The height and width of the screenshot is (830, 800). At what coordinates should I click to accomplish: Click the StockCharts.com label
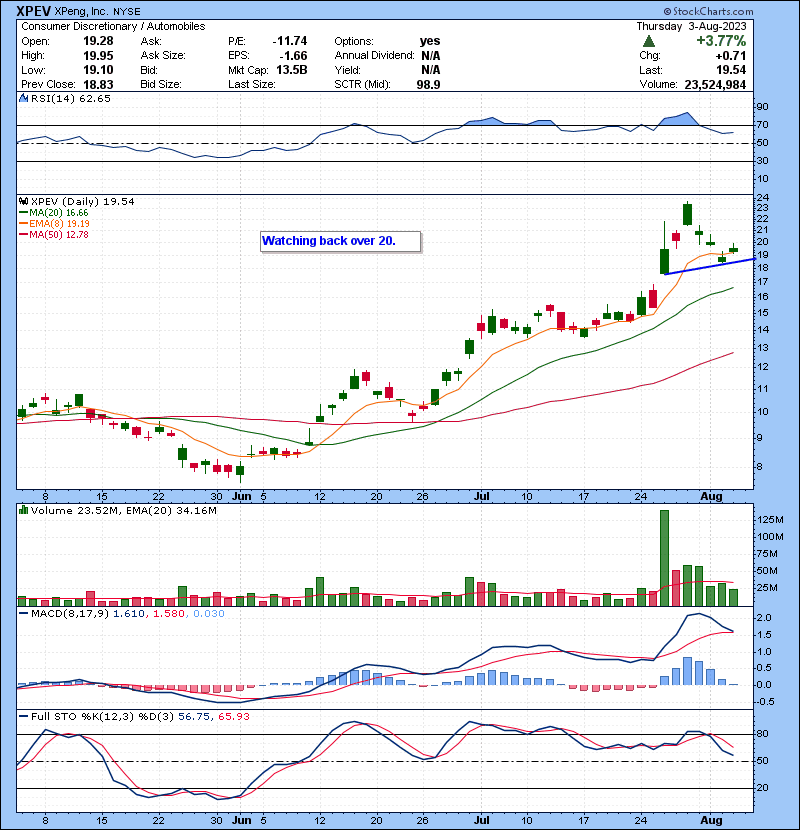tap(708, 11)
